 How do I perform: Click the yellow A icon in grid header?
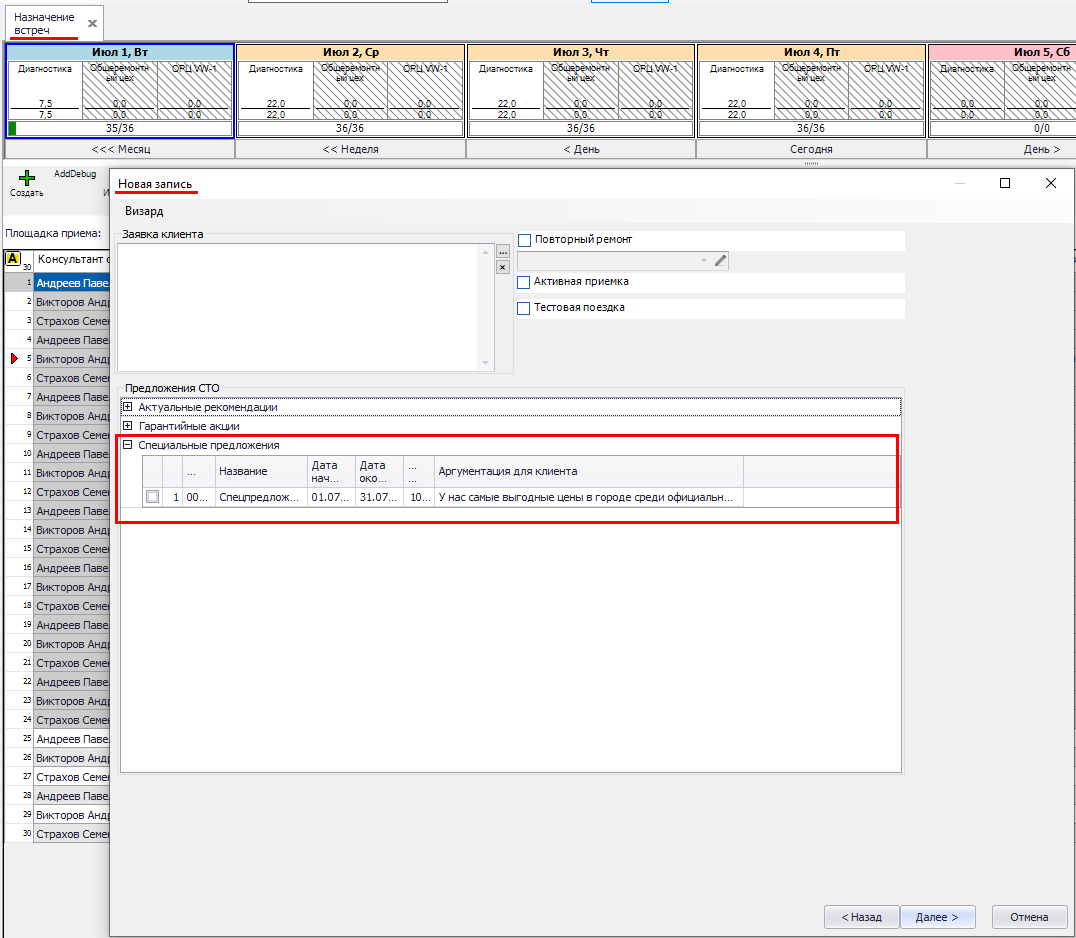click(x=13, y=259)
